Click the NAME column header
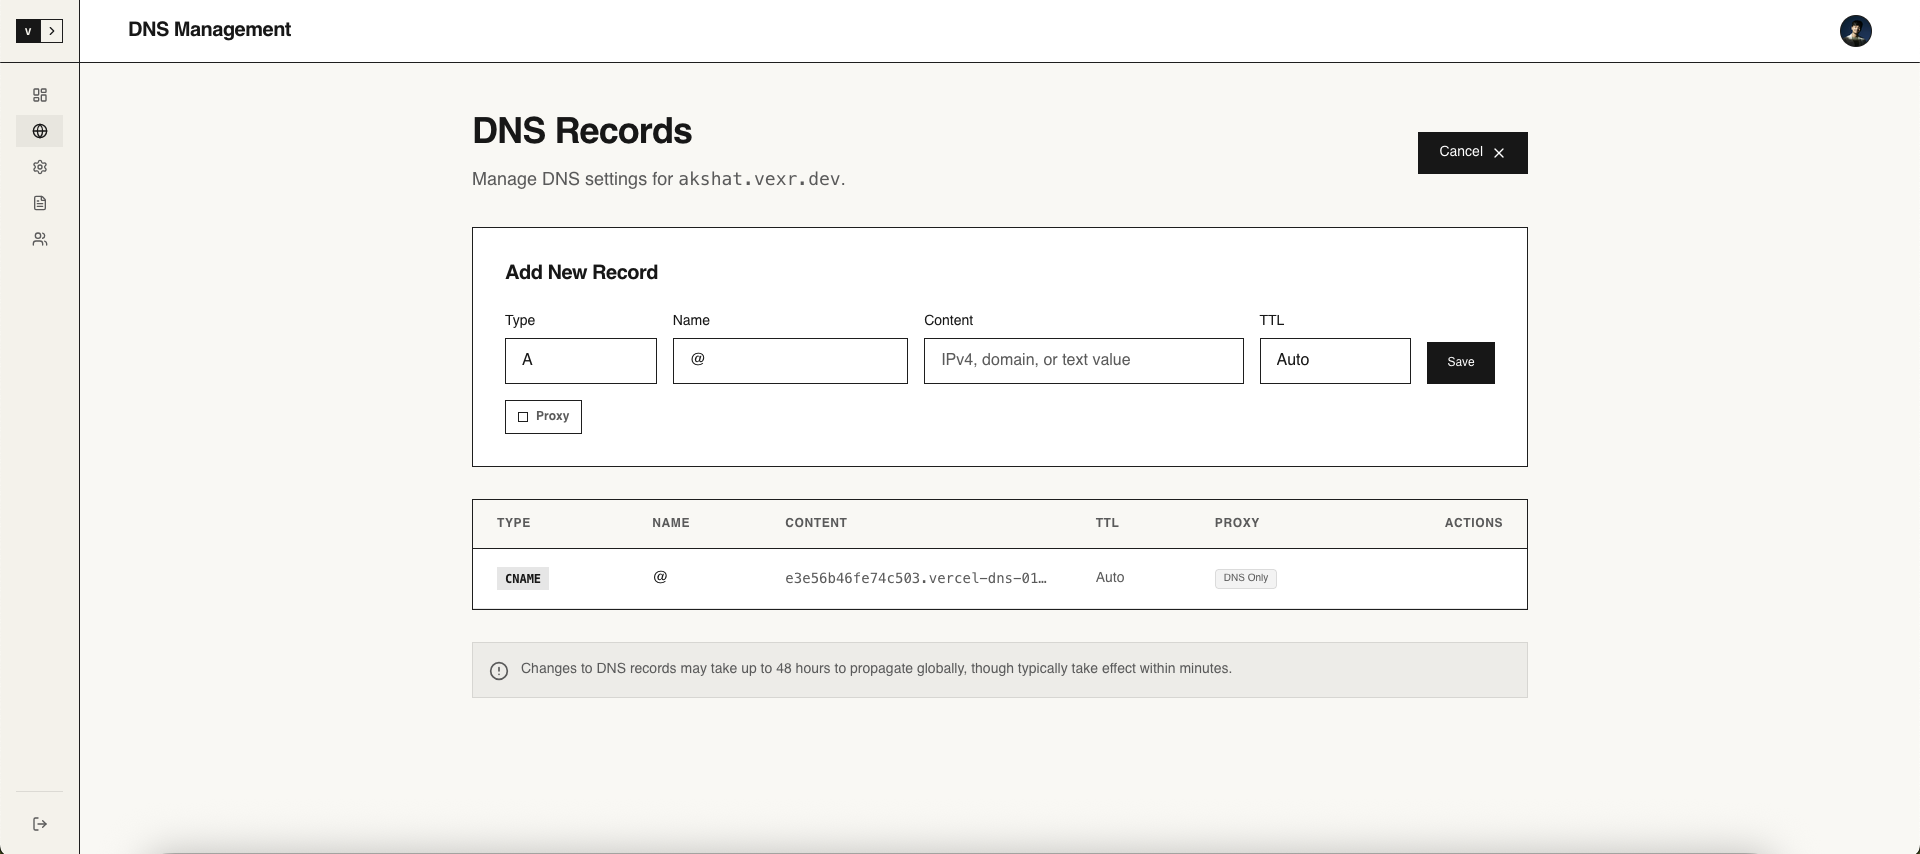1920x854 pixels. pyautogui.click(x=671, y=523)
